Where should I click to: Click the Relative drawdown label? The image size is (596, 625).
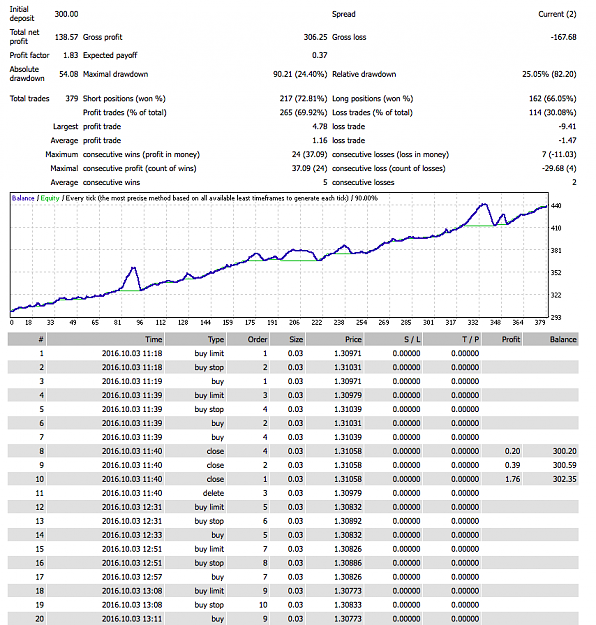[x=364, y=74]
